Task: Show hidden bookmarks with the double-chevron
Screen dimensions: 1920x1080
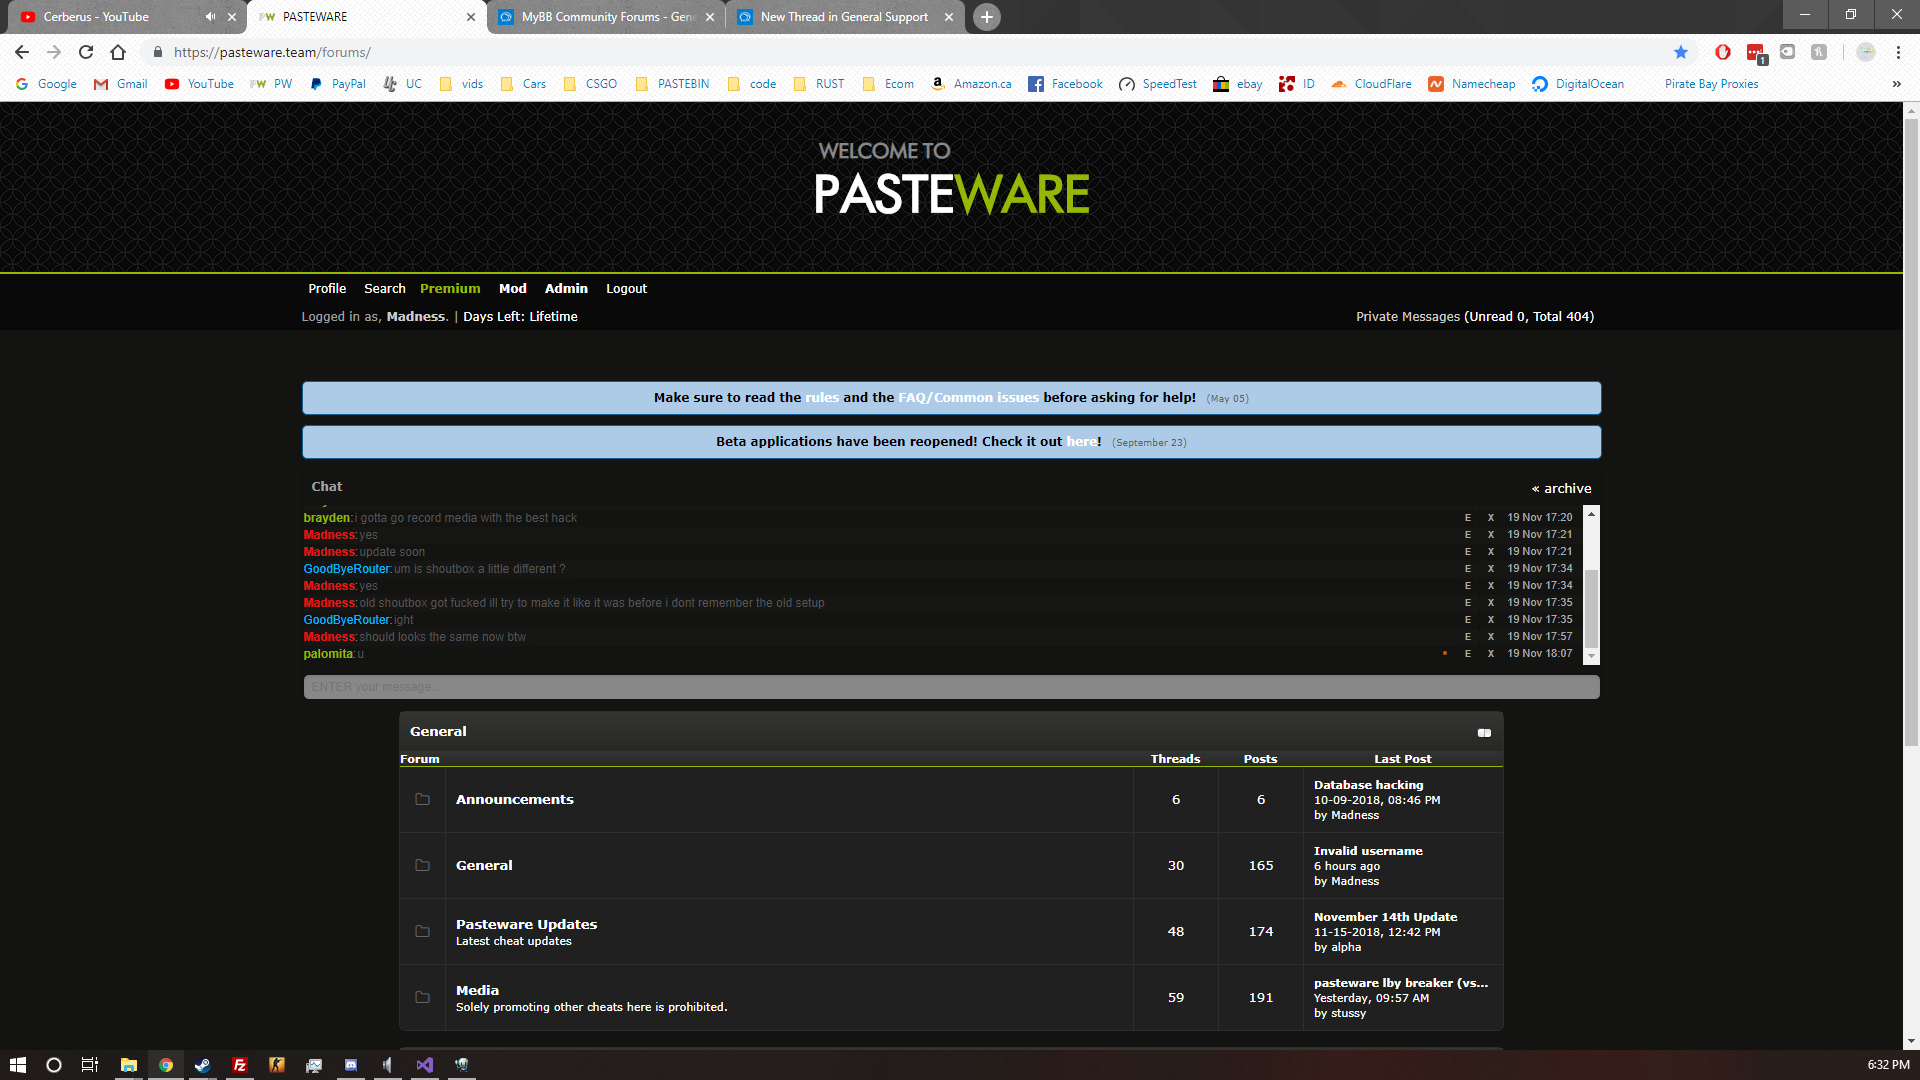Action: (x=1897, y=84)
